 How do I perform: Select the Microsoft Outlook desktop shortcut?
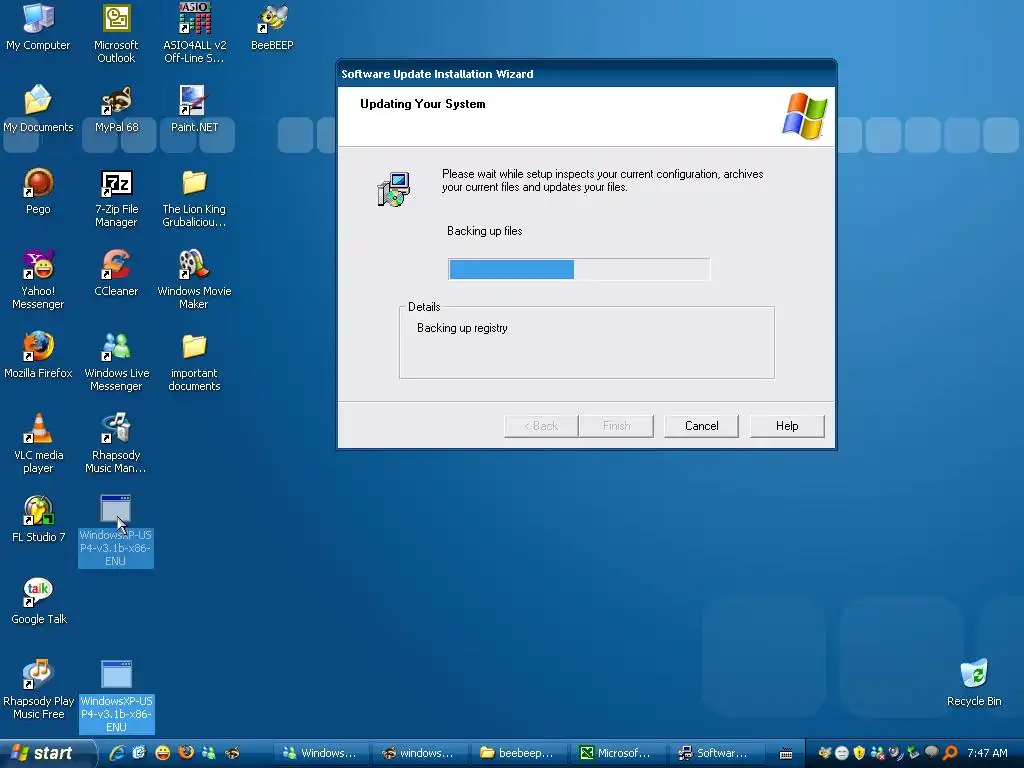click(x=116, y=33)
